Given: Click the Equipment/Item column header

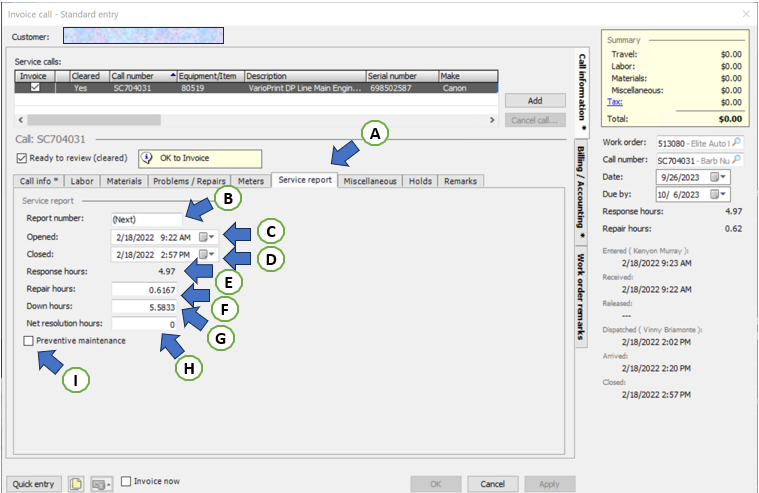Looking at the screenshot, I should [211, 76].
